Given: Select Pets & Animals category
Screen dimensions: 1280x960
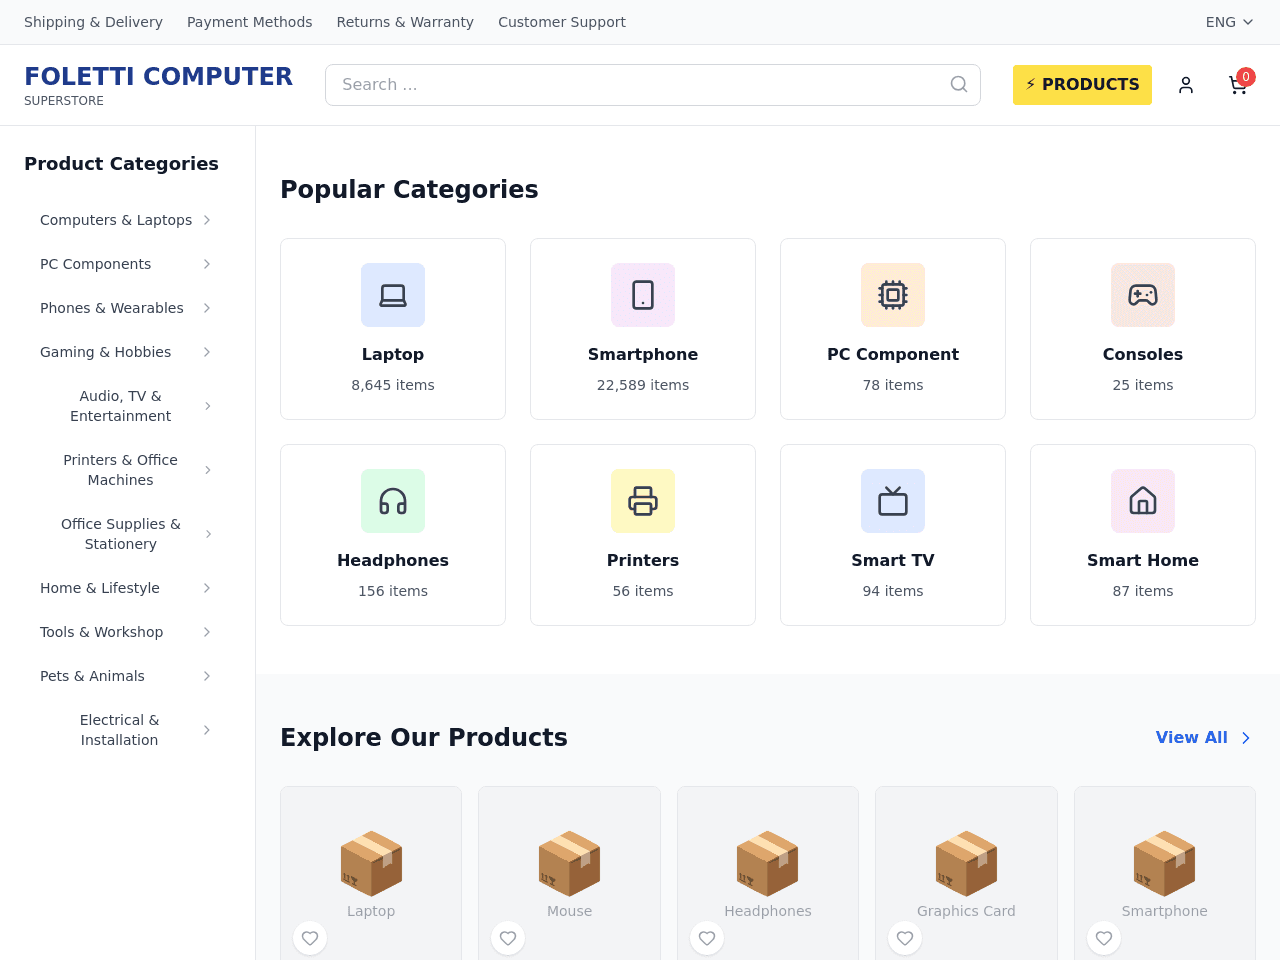Looking at the screenshot, I should (x=92, y=676).
